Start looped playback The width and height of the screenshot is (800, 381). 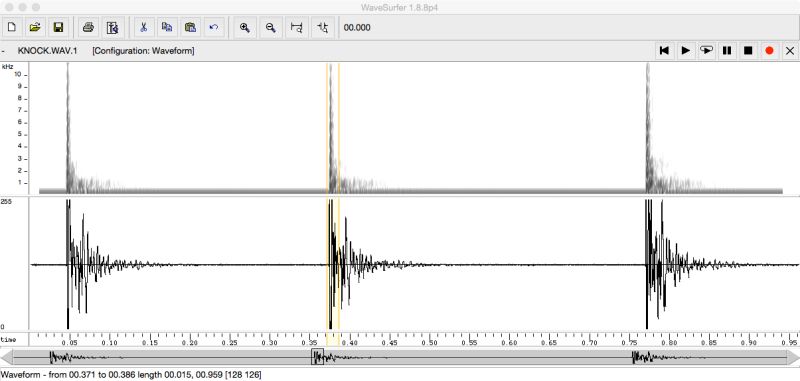tap(707, 50)
